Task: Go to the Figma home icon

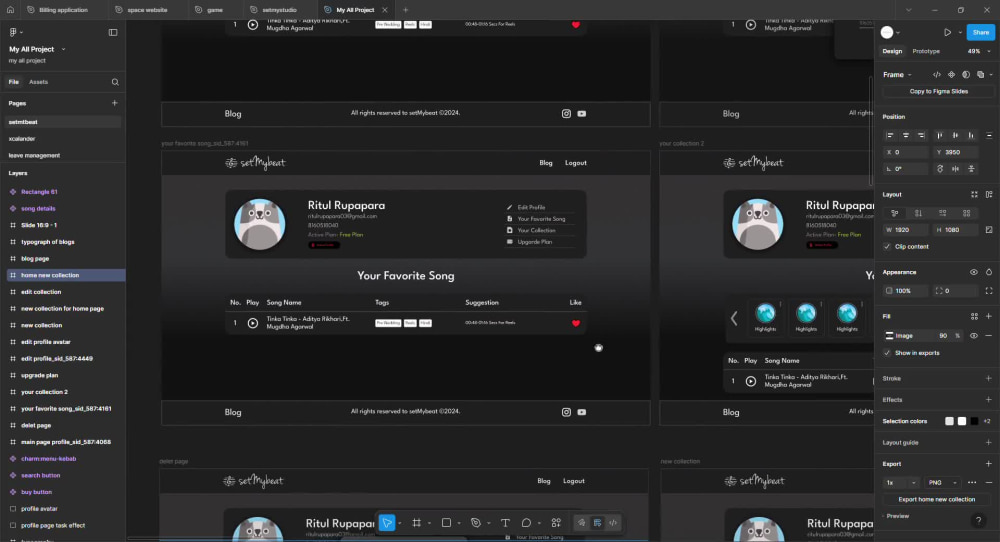Action: point(10,10)
